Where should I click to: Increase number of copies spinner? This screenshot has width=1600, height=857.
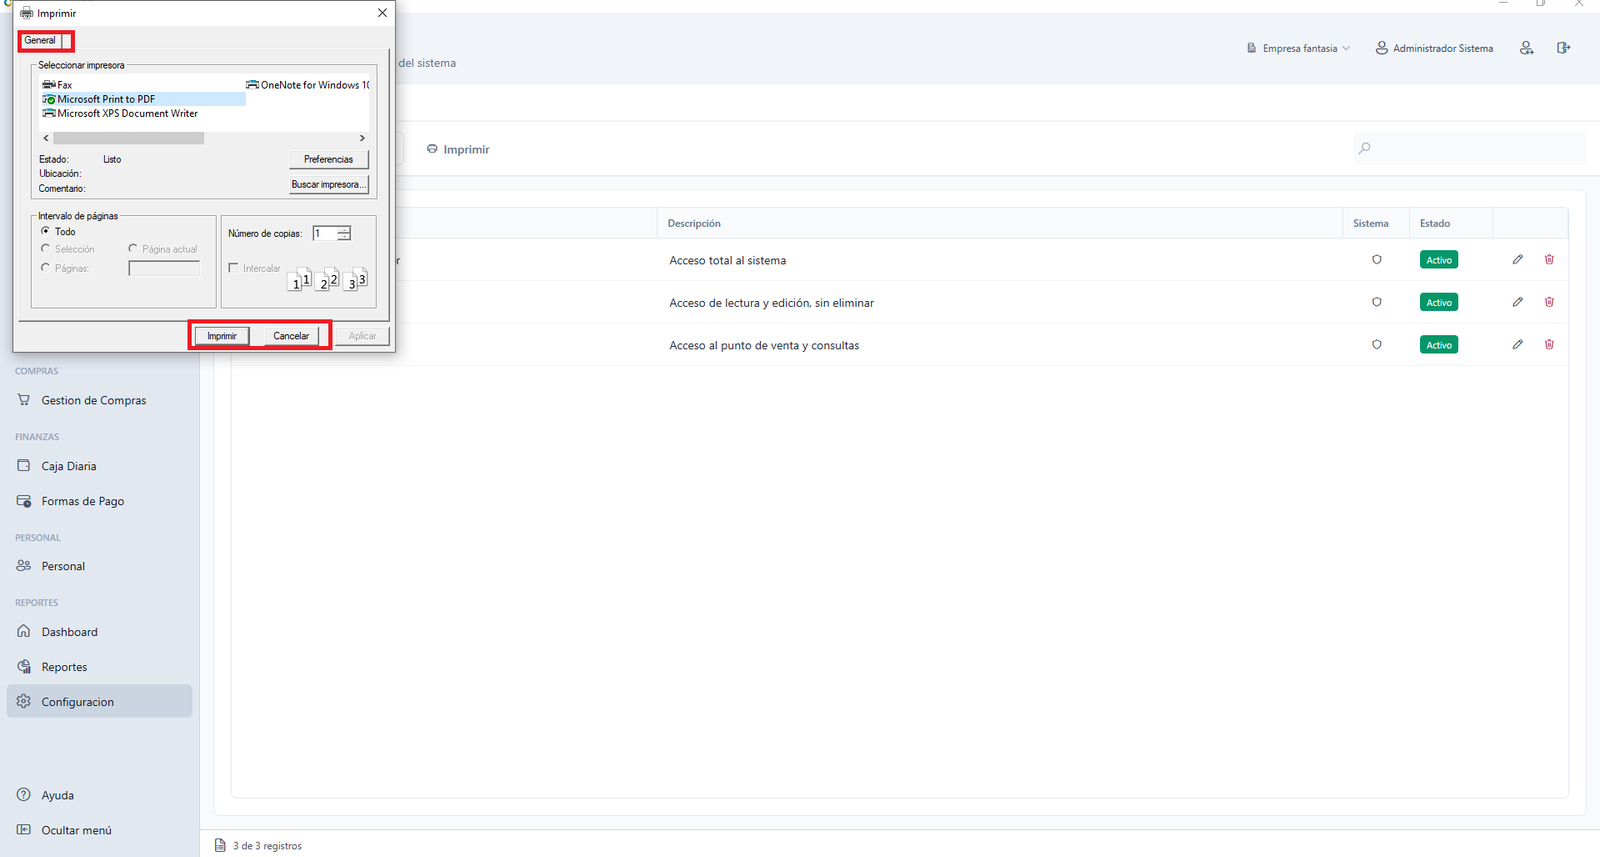click(344, 230)
